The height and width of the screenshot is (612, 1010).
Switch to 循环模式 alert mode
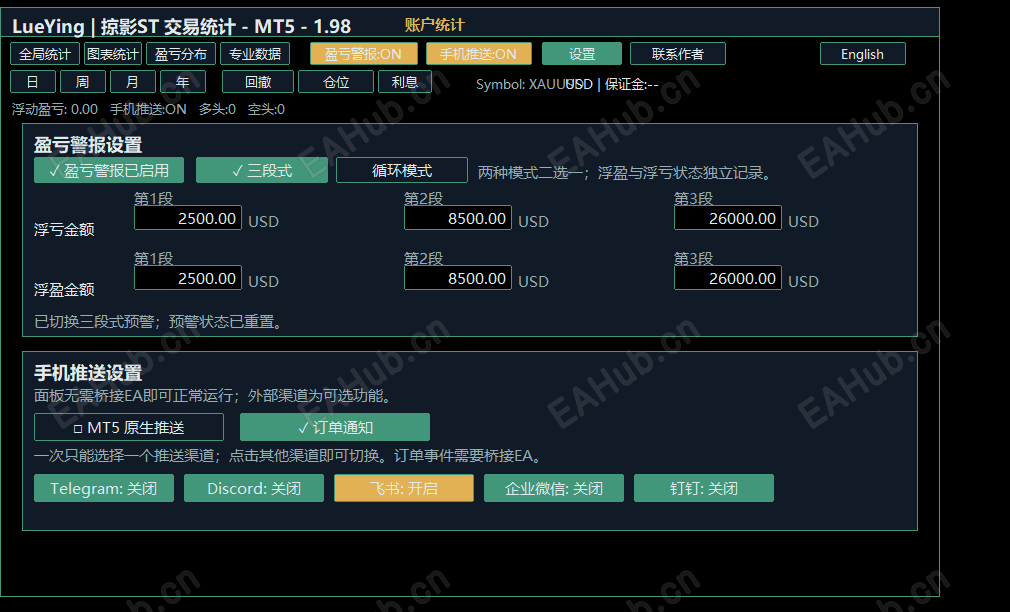tap(402, 170)
